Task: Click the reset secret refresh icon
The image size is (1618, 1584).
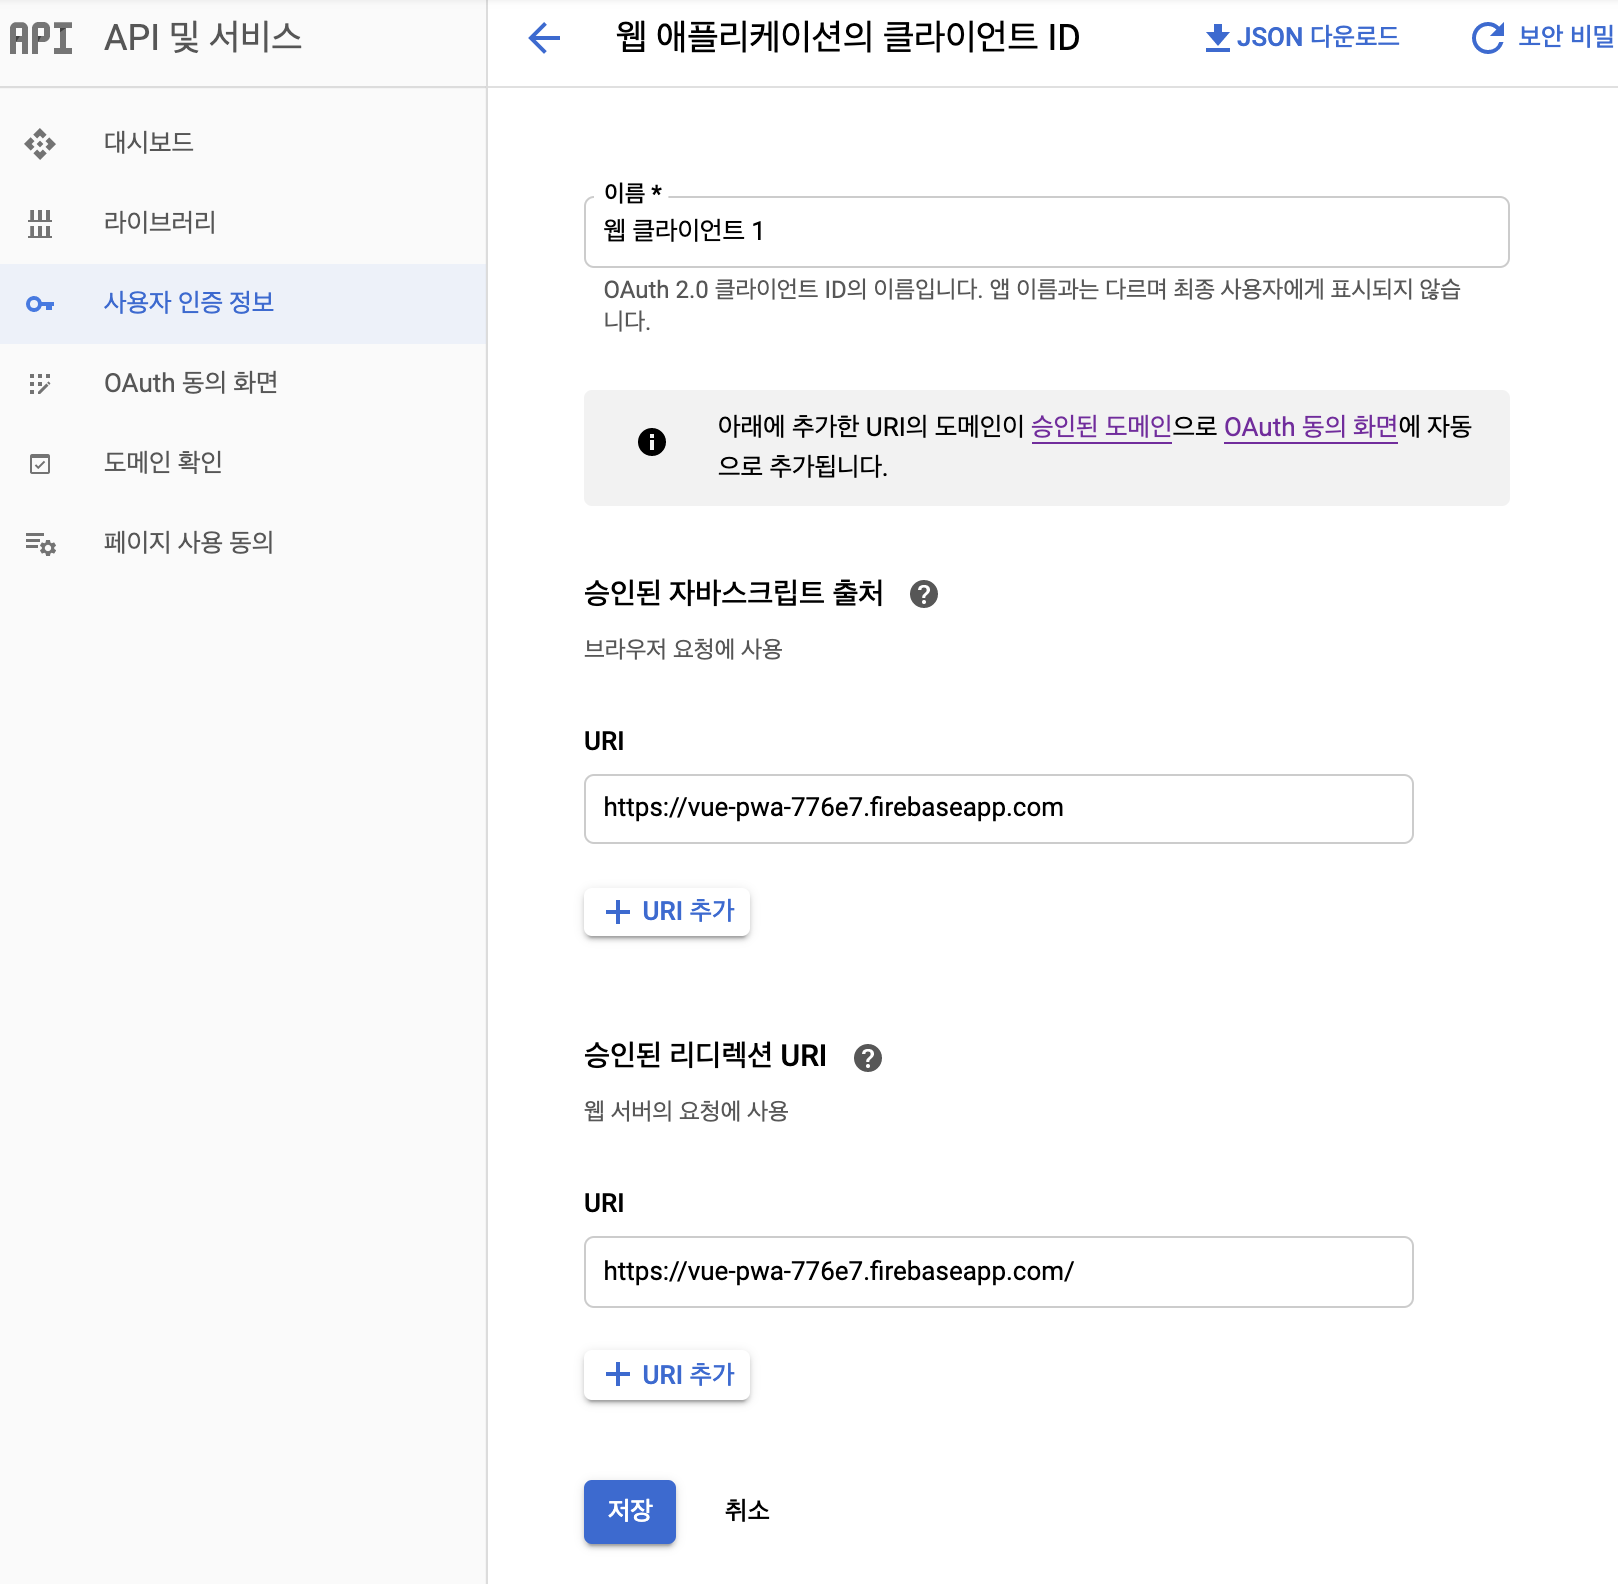Action: point(1487,38)
